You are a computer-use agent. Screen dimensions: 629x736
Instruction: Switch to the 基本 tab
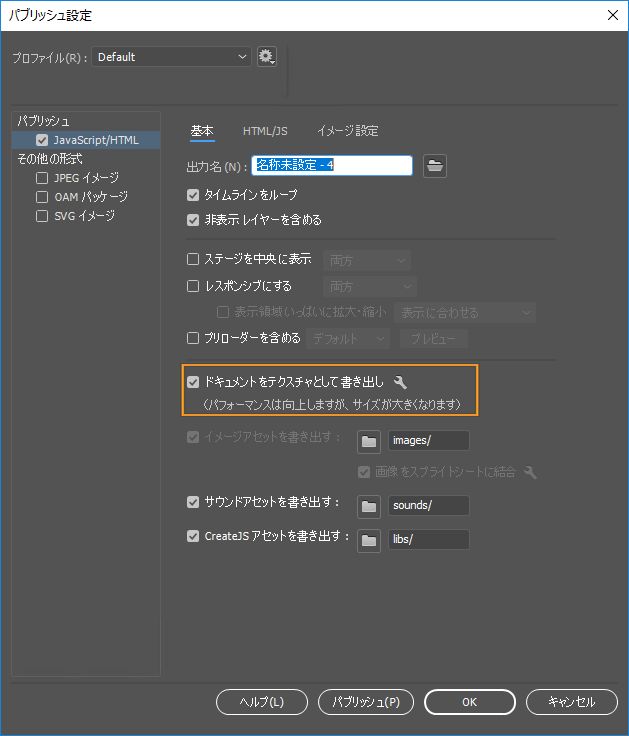(202, 131)
